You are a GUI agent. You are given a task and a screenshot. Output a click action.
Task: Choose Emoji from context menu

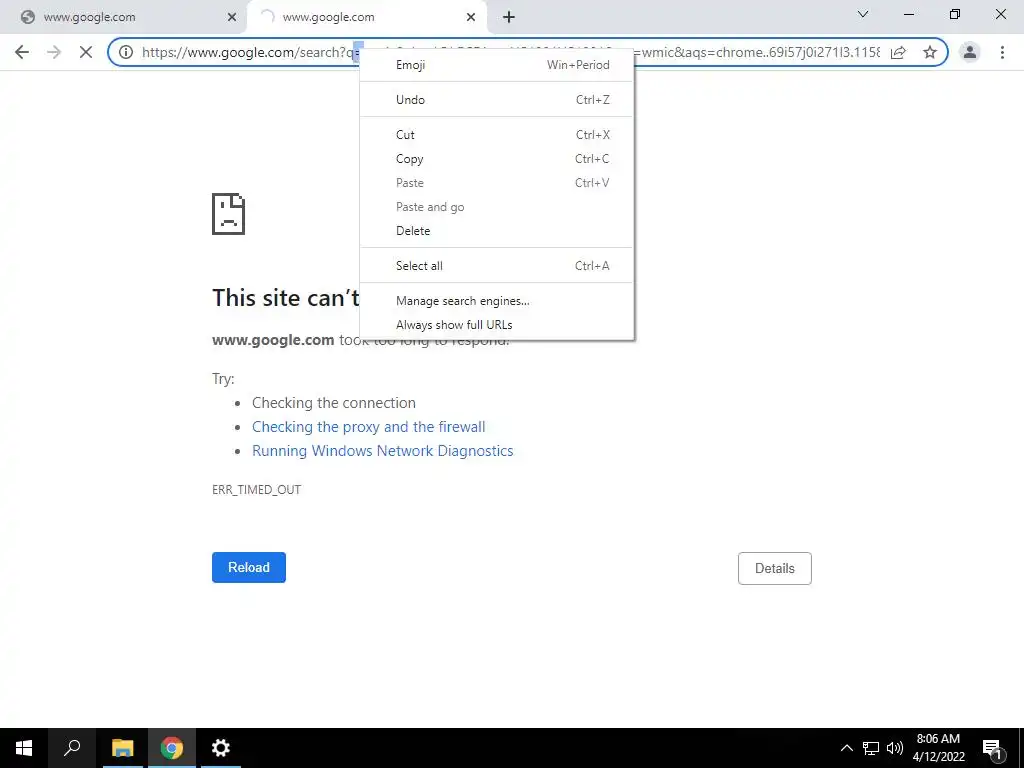(497, 65)
